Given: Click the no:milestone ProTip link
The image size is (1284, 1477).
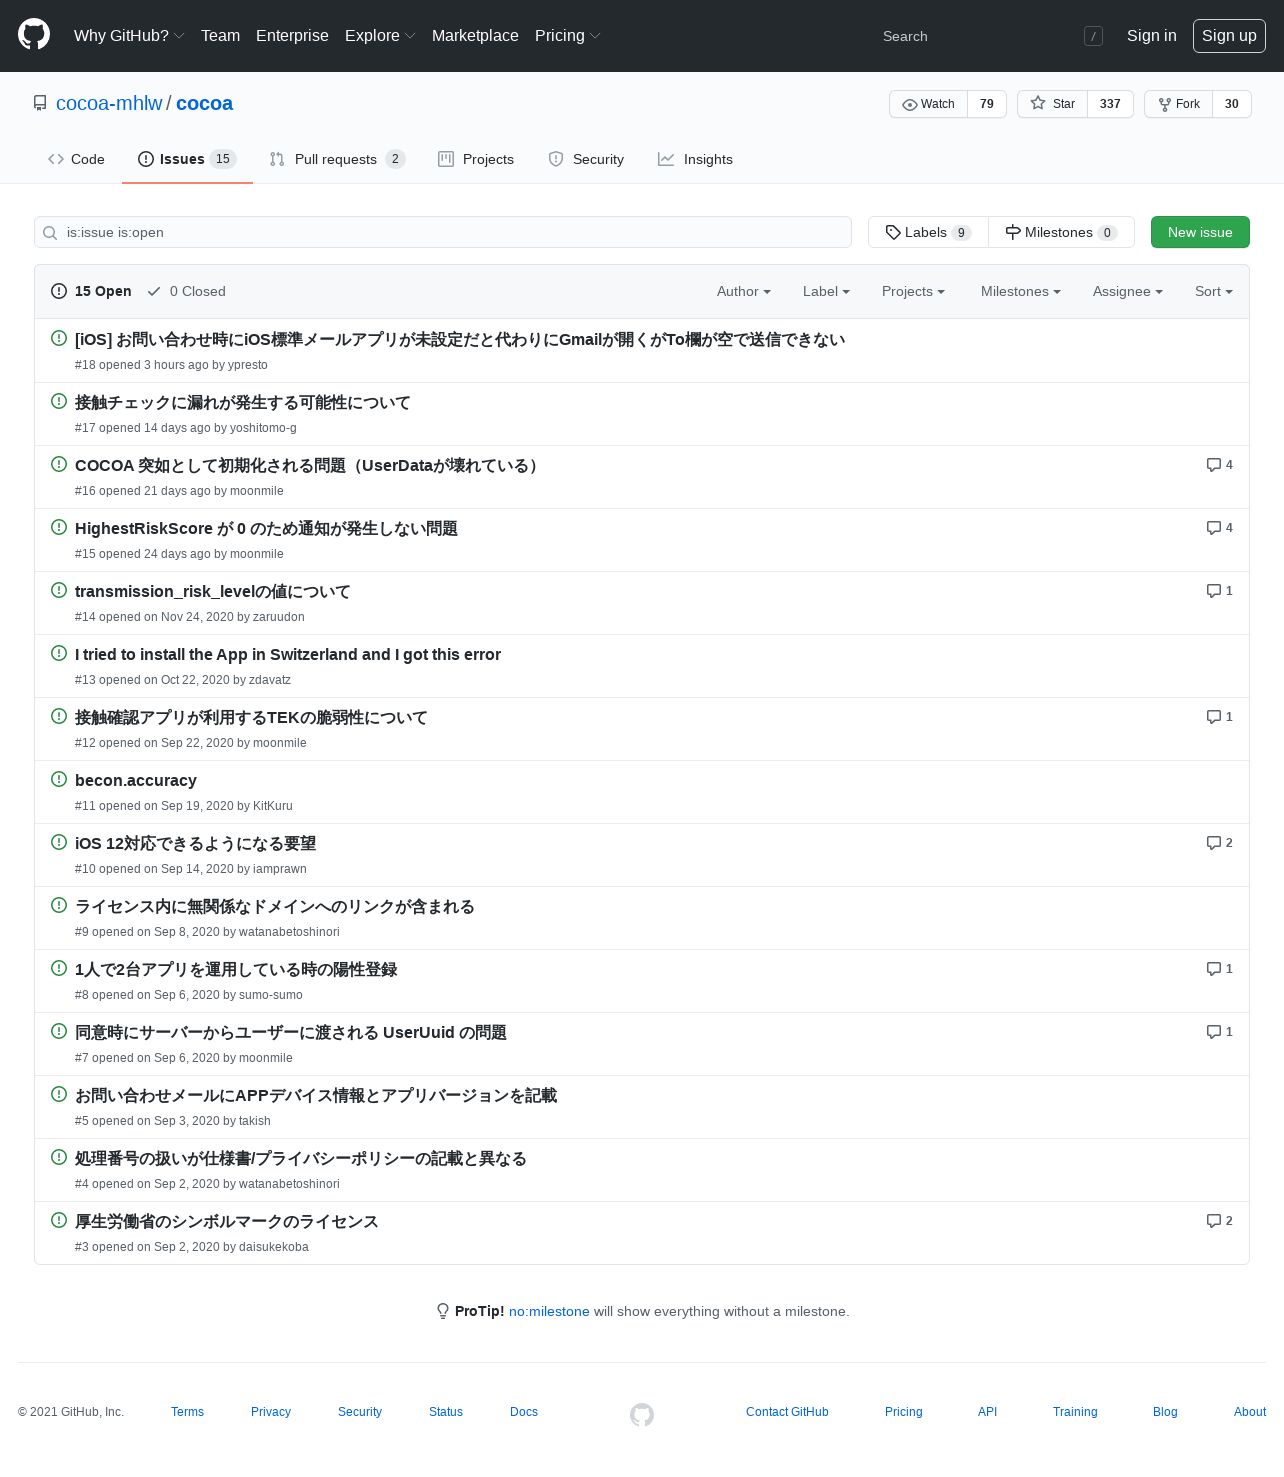Looking at the screenshot, I should (549, 1312).
